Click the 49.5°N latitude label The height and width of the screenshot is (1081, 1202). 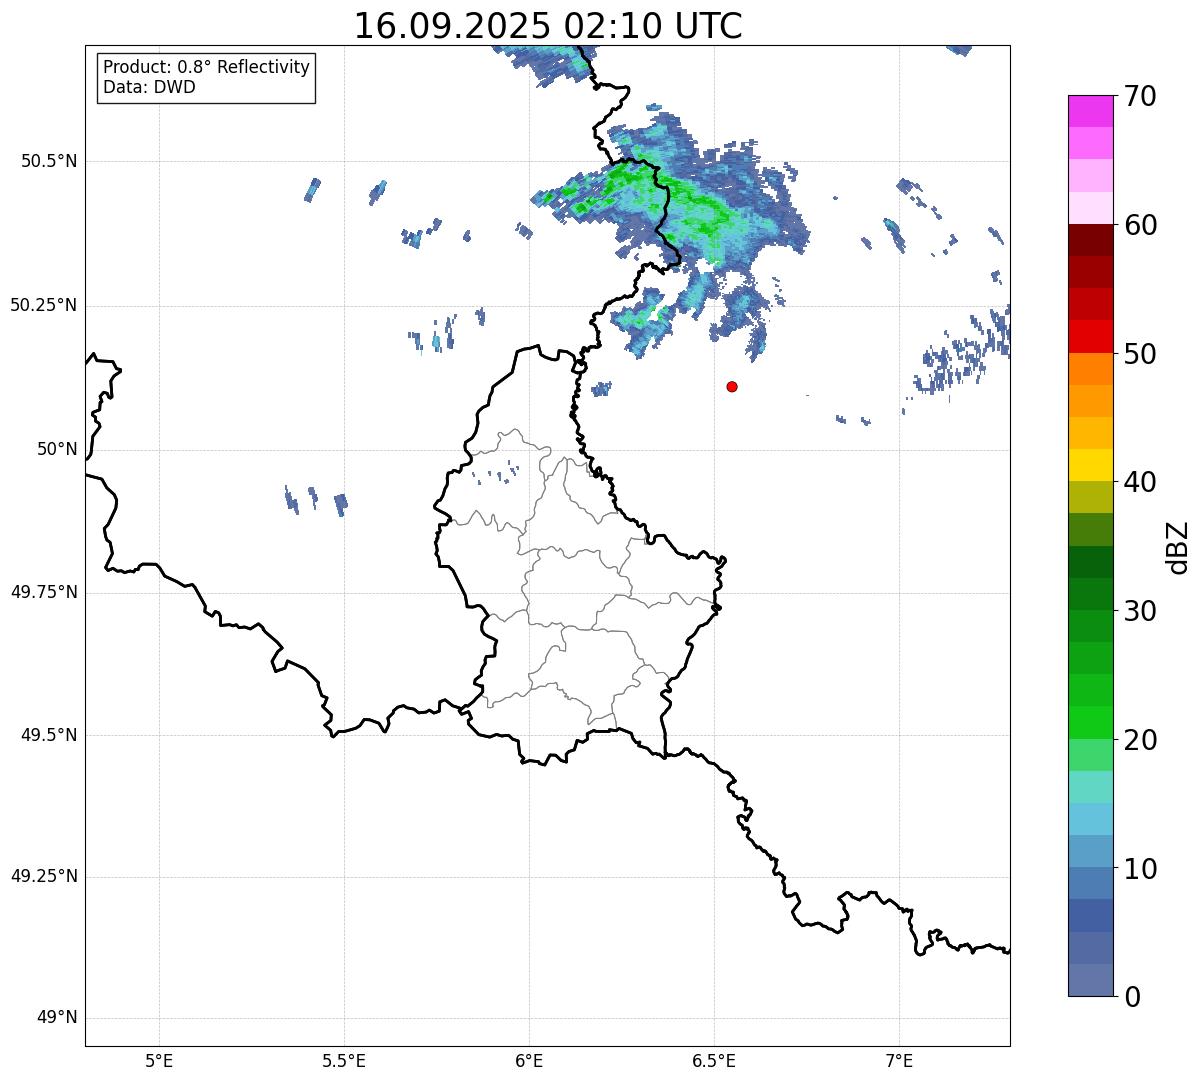point(49,736)
